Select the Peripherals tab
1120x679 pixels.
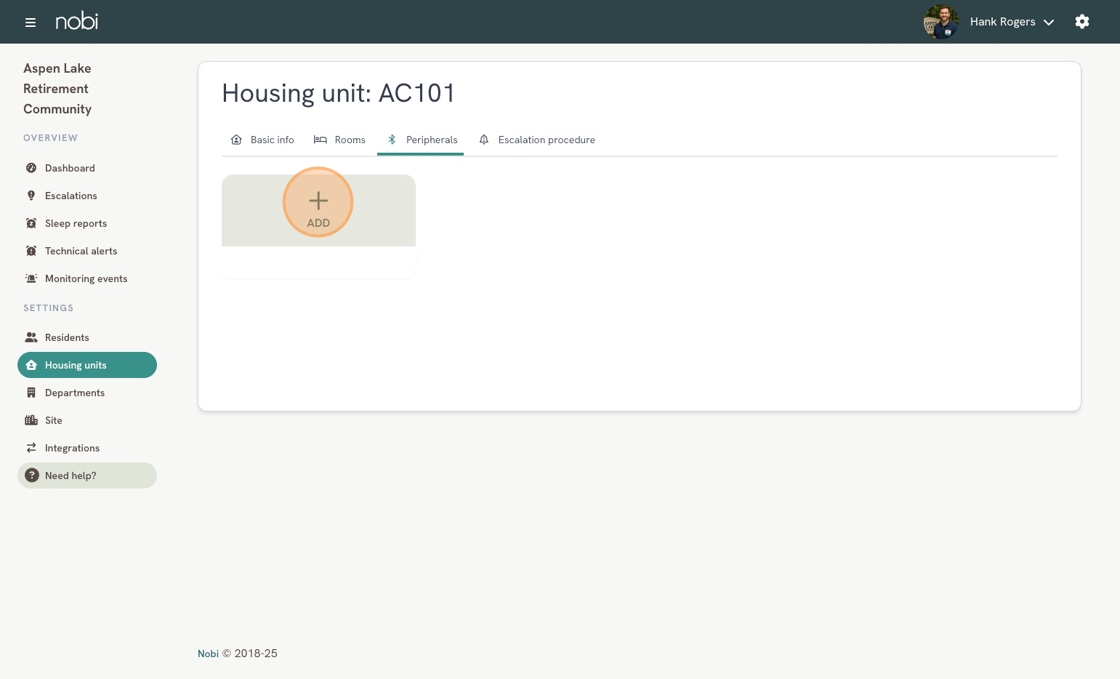(x=421, y=140)
